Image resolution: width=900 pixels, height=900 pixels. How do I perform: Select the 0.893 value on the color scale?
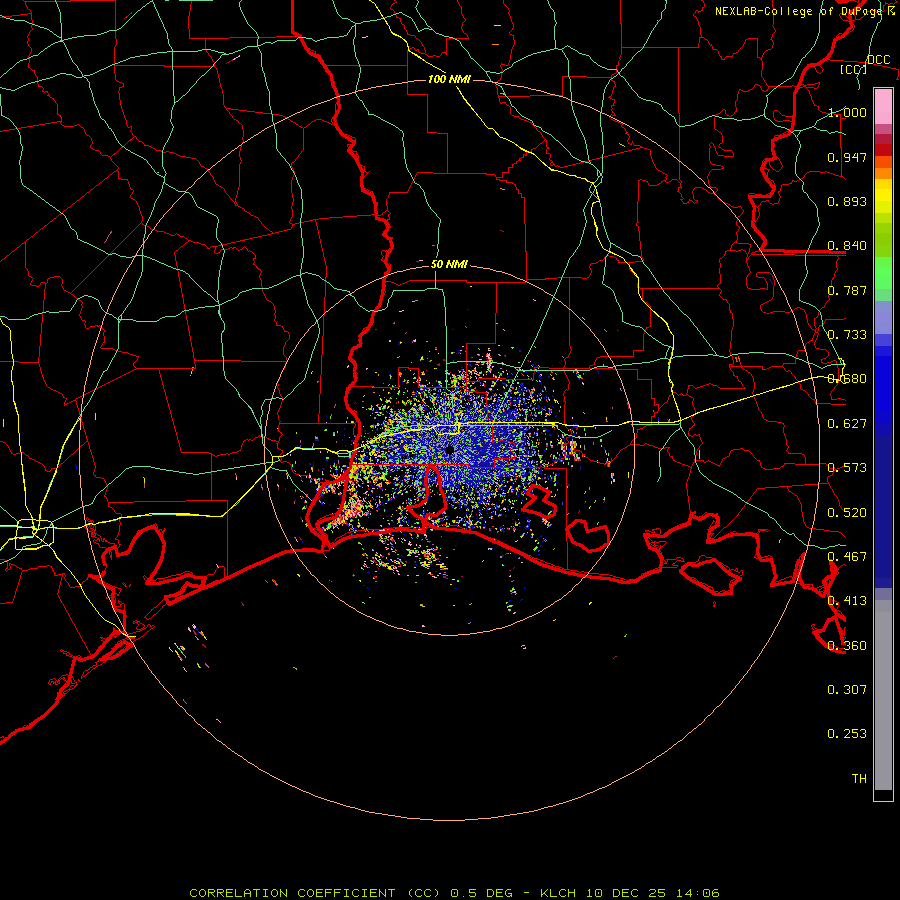pyautogui.click(x=847, y=201)
